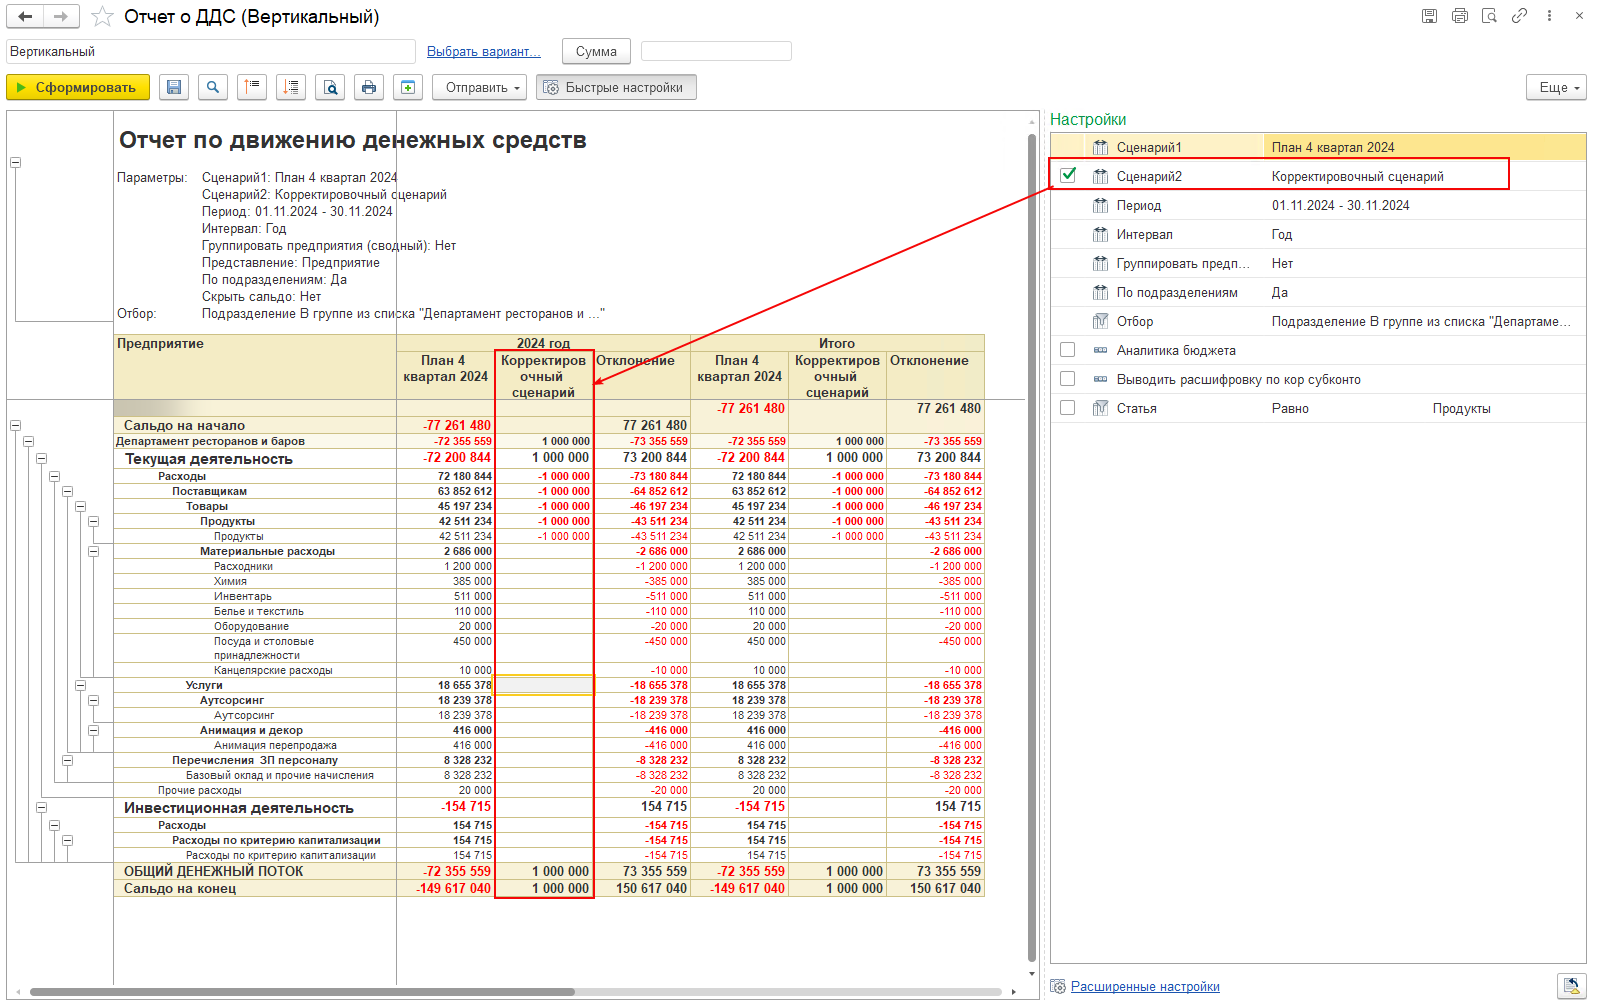Click the Вертикальный variant name field
The height and width of the screenshot is (1008, 1599).
pyautogui.click(x=211, y=51)
